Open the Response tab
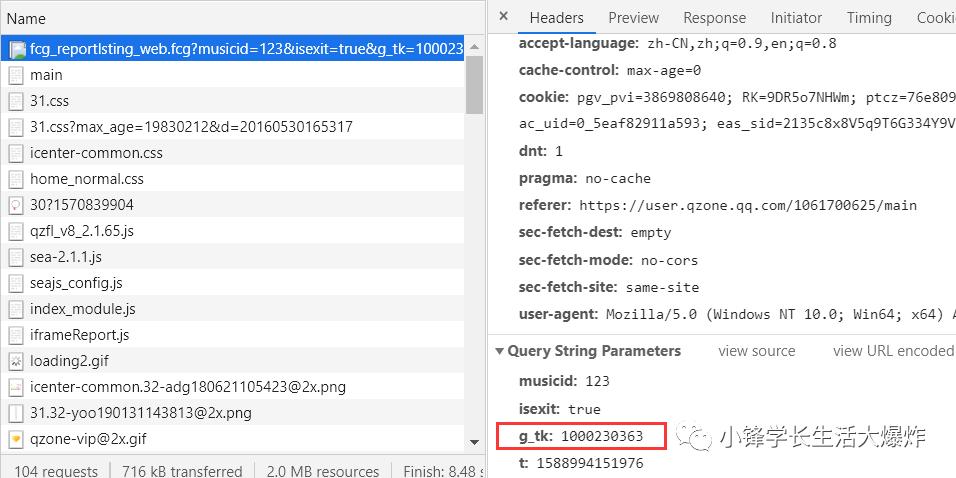The image size is (956, 478). coord(714,18)
